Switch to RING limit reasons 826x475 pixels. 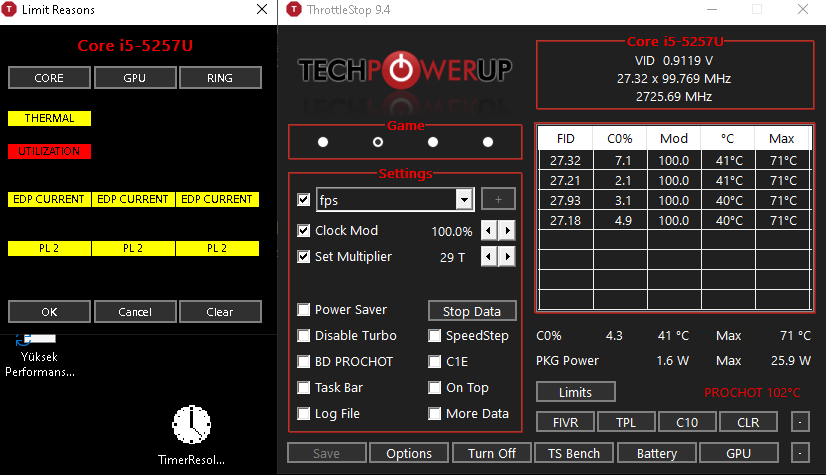(220, 78)
